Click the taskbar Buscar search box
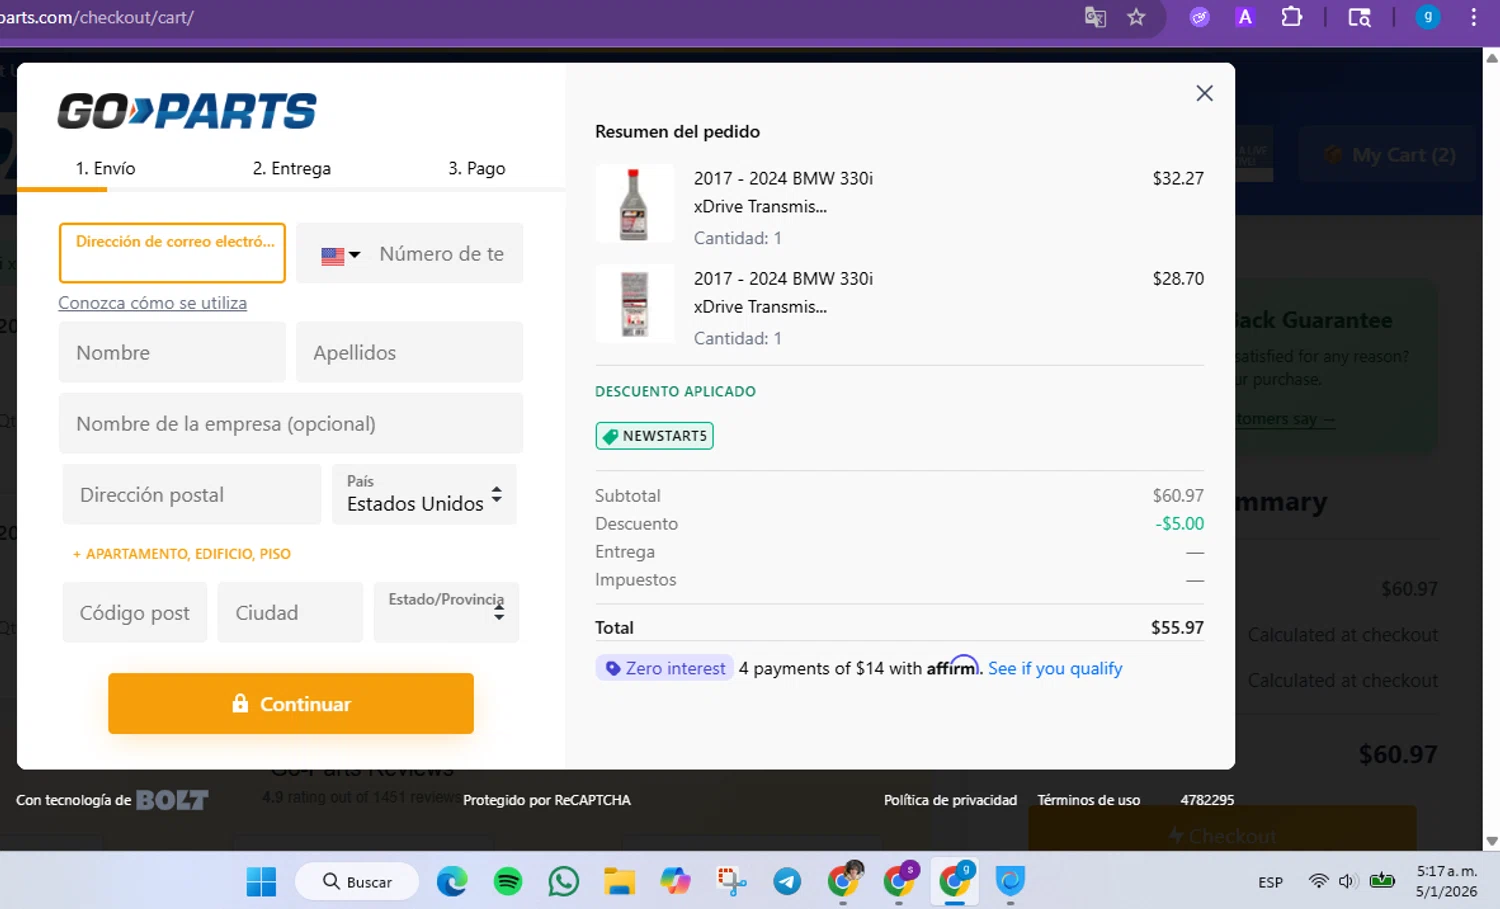 coord(357,882)
